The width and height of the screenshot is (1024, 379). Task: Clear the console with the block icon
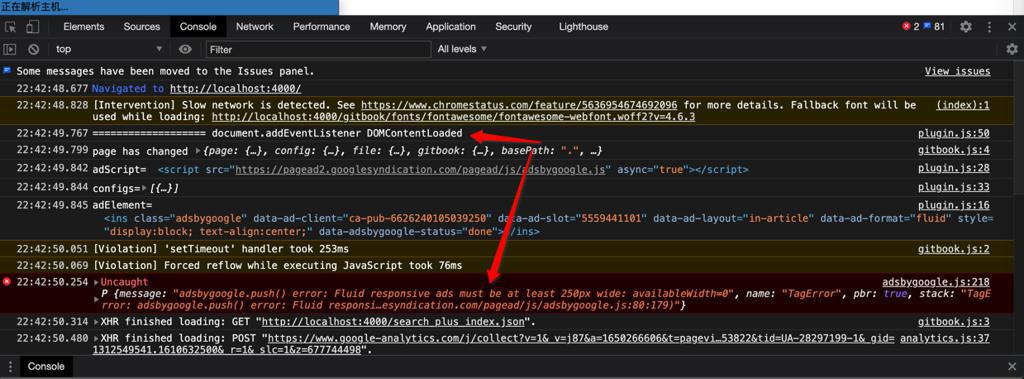tap(33, 49)
